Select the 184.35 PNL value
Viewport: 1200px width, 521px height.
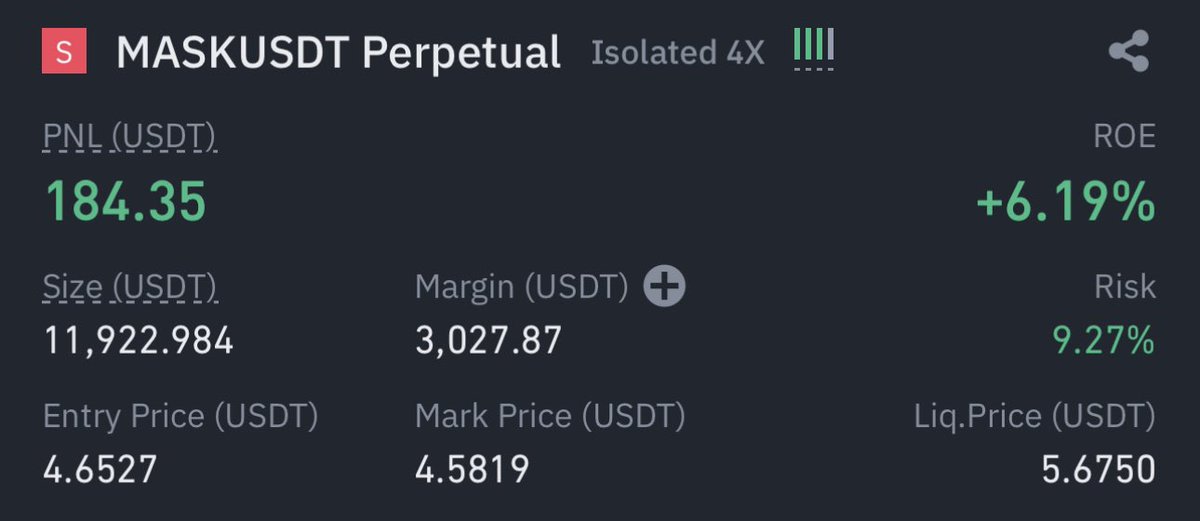pyautogui.click(x=126, y=201)
